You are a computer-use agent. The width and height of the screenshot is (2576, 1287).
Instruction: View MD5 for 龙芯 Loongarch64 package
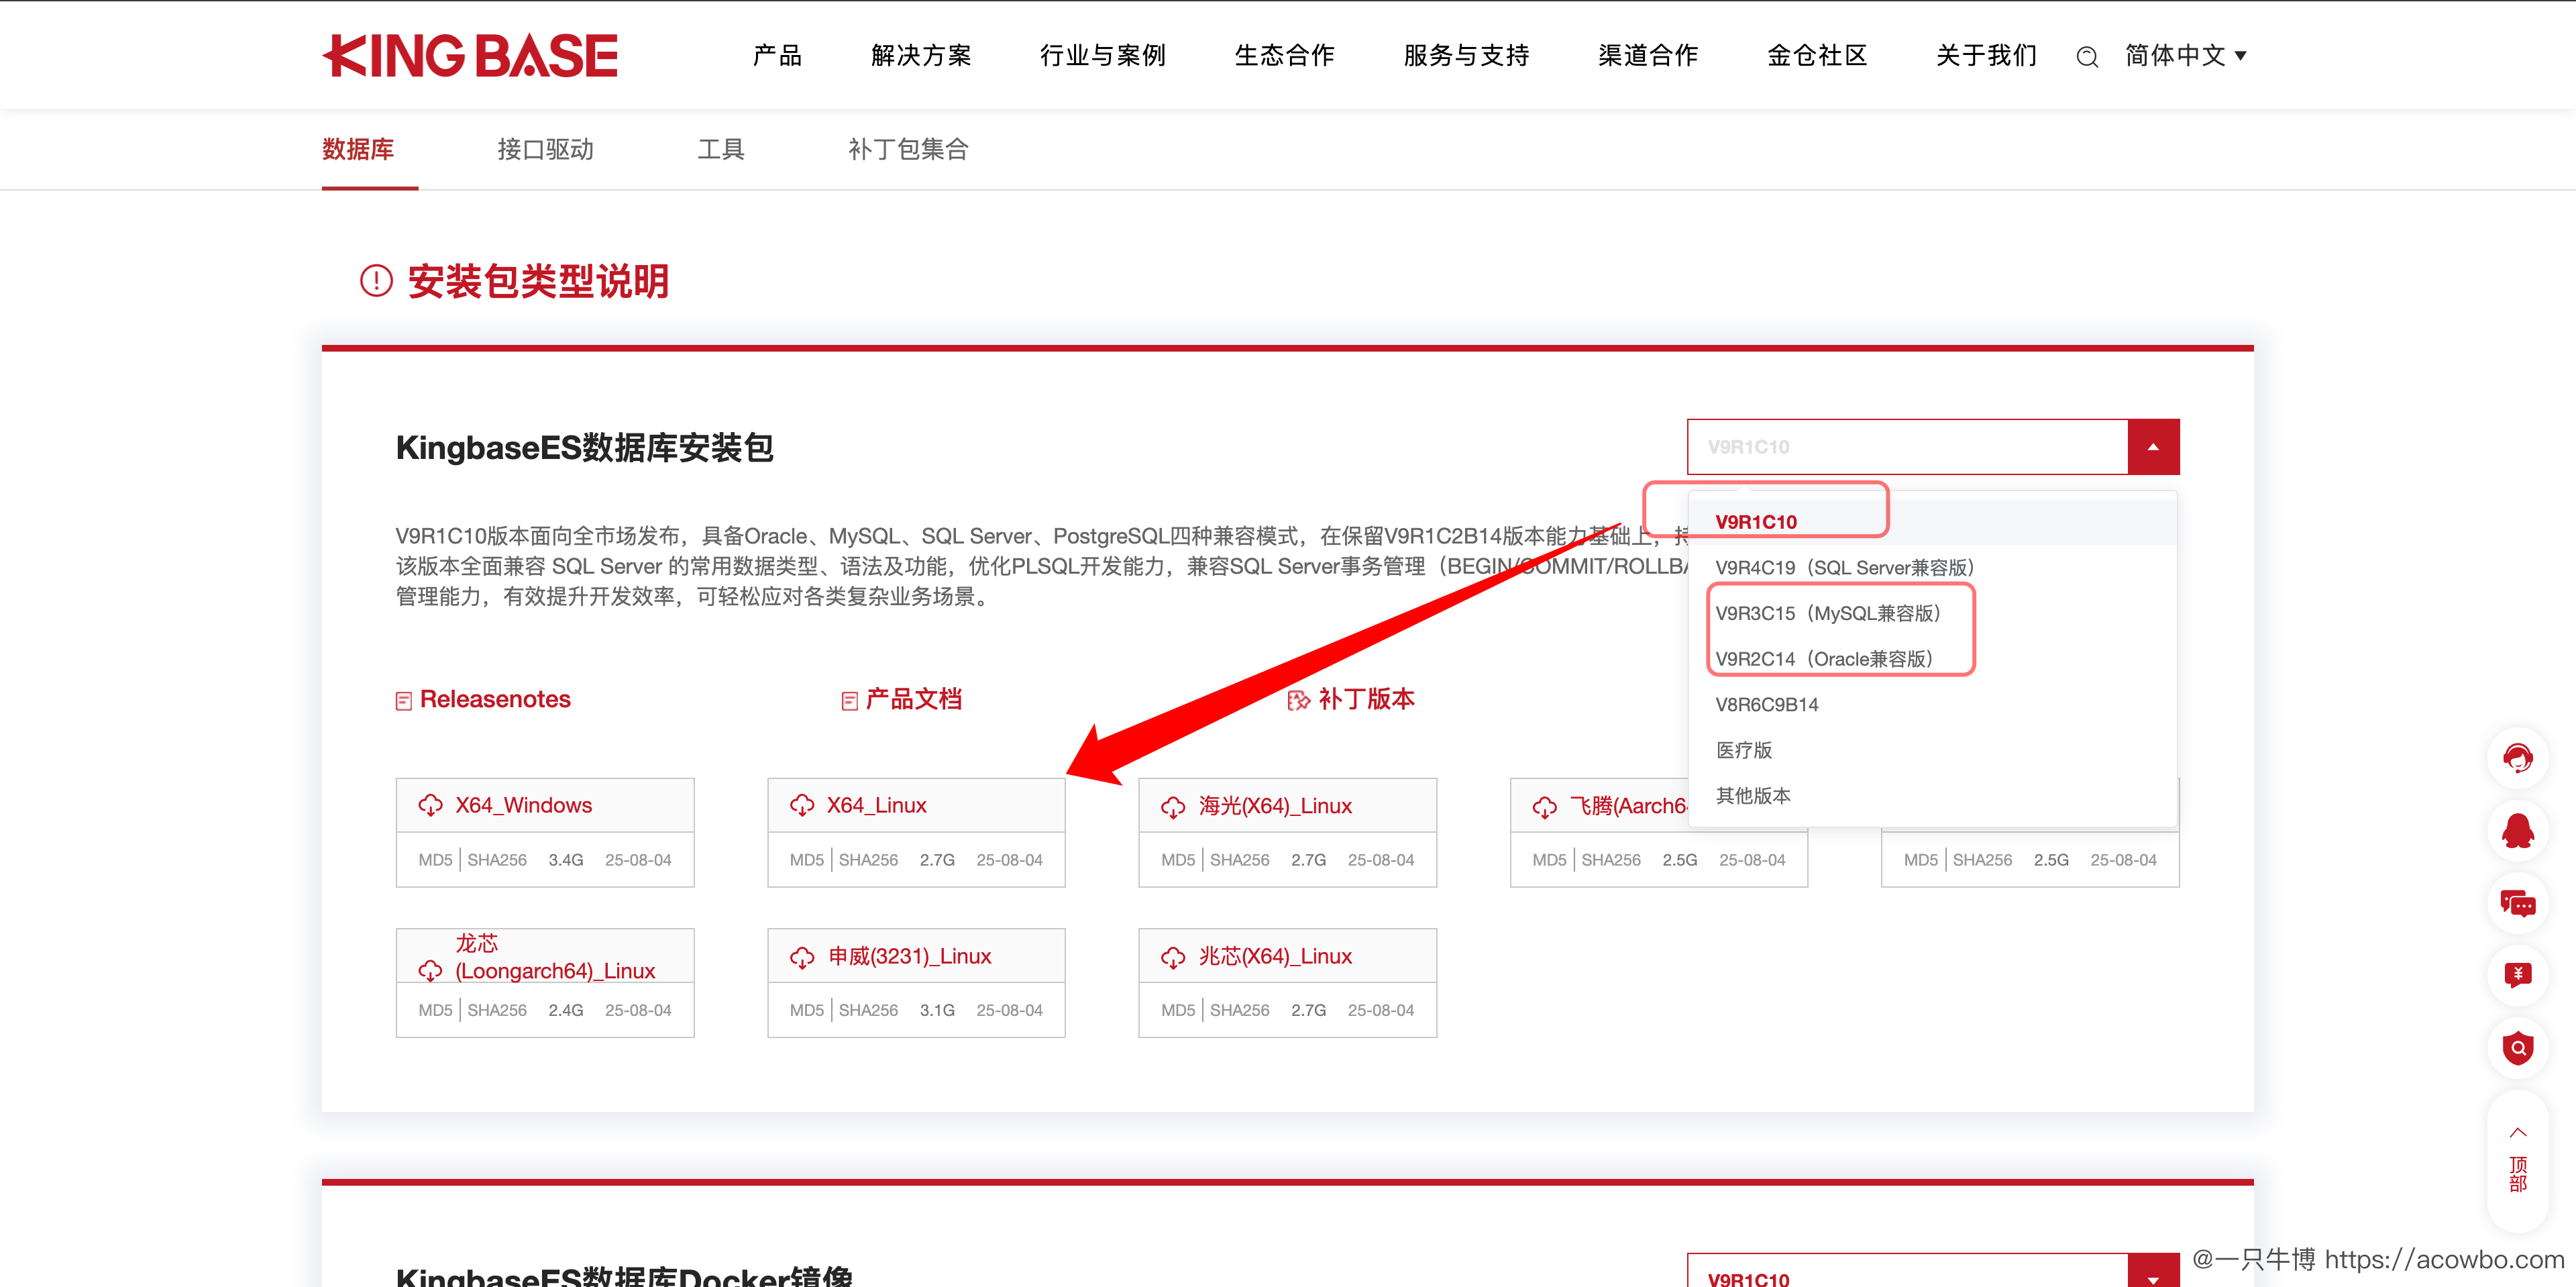[x=435, y=1010]
